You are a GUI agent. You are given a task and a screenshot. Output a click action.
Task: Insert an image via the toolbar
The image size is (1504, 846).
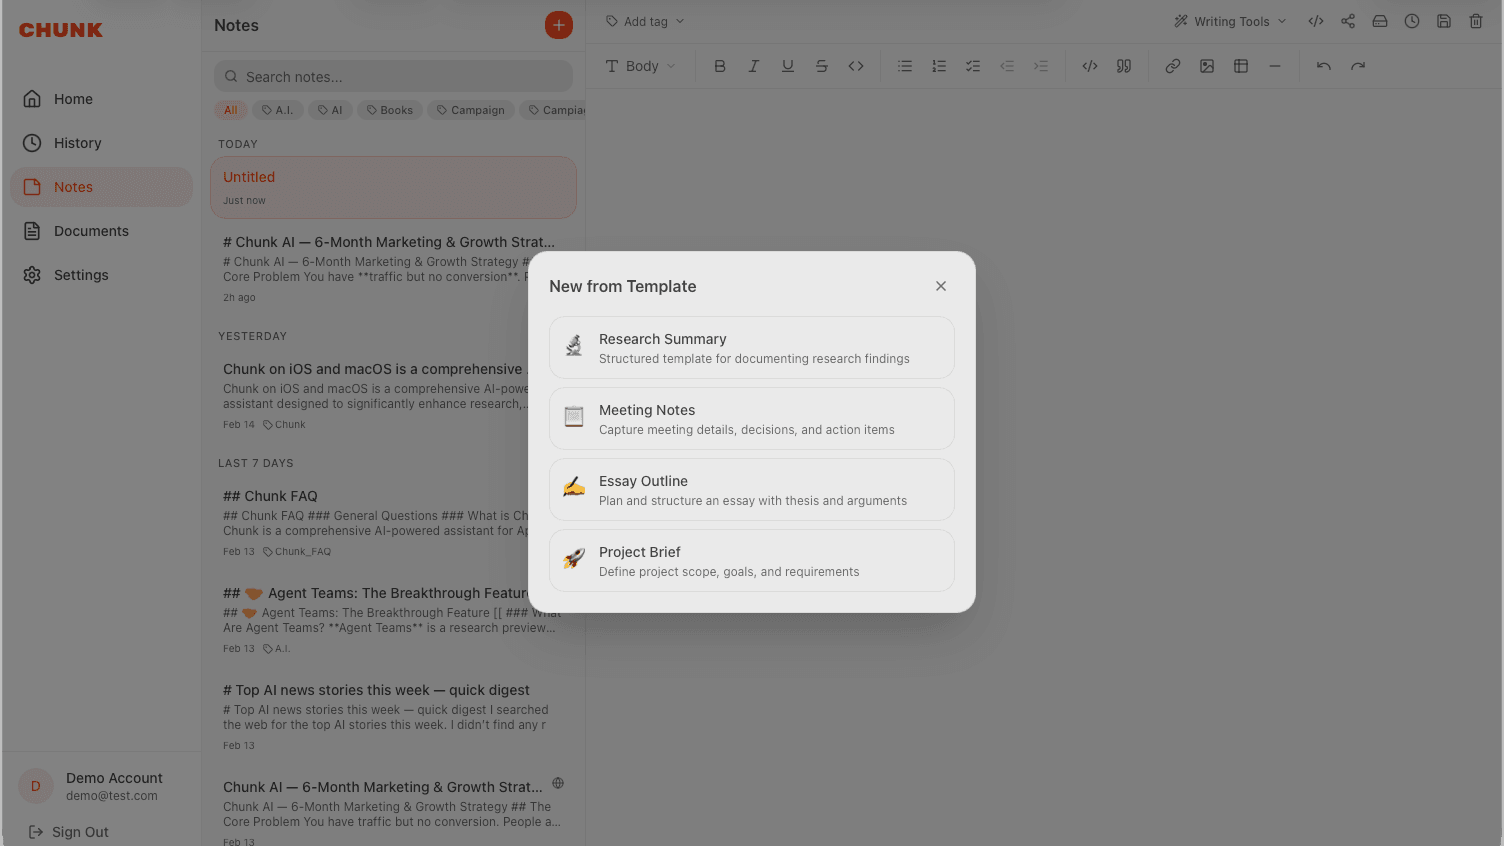[x=1206, y=65]
